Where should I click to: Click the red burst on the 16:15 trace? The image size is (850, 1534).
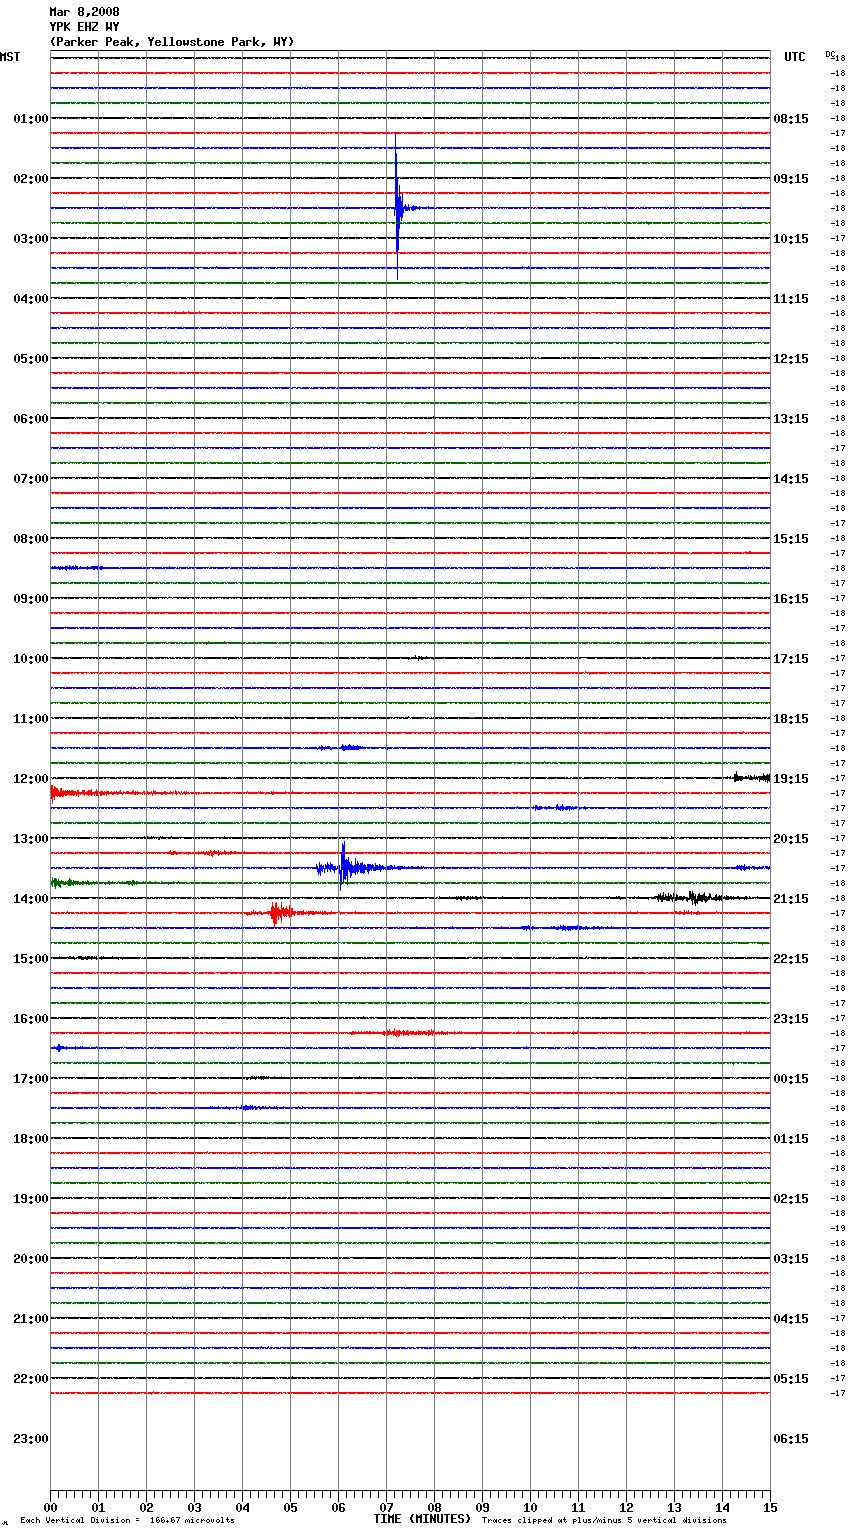tap(400, 1032)
